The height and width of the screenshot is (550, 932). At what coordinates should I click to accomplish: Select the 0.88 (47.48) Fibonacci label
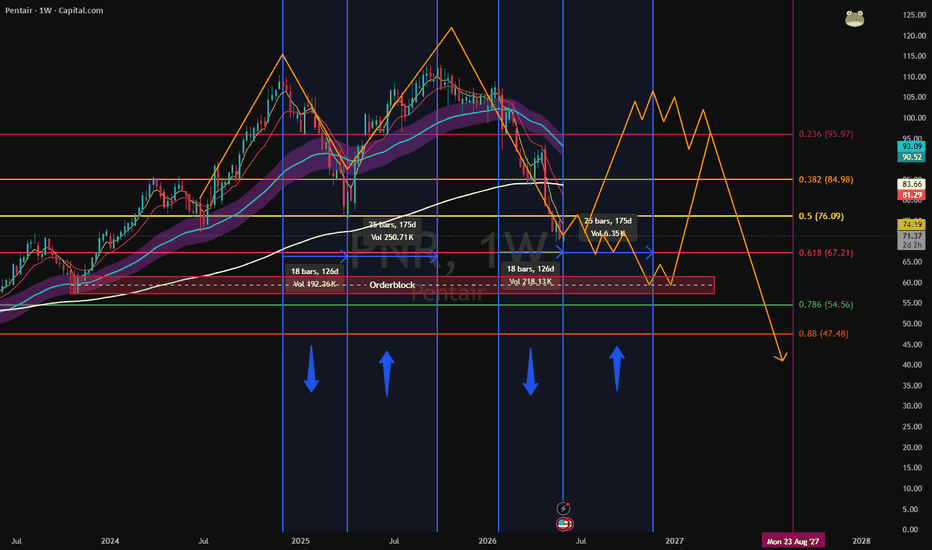tap(823, 334)
